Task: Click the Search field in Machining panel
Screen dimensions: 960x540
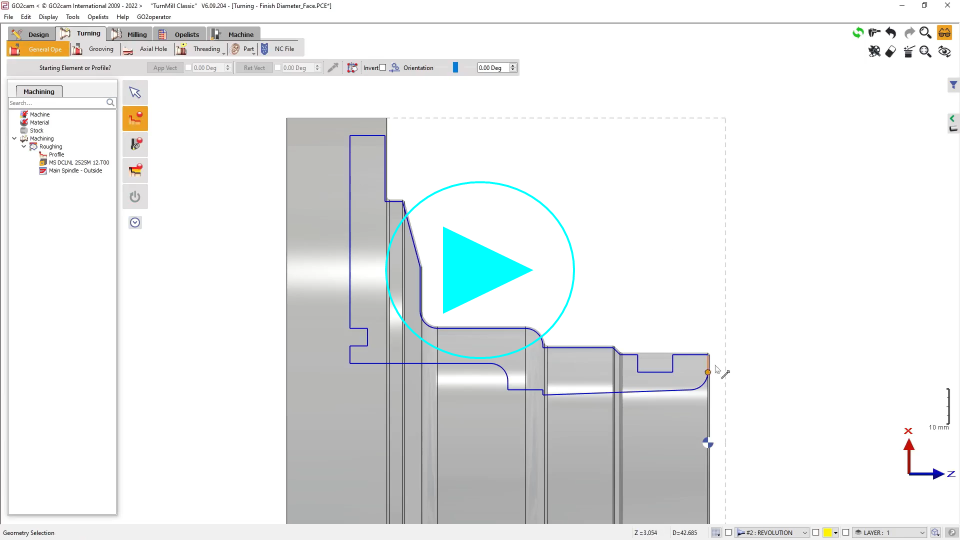Action: (57, 103)
